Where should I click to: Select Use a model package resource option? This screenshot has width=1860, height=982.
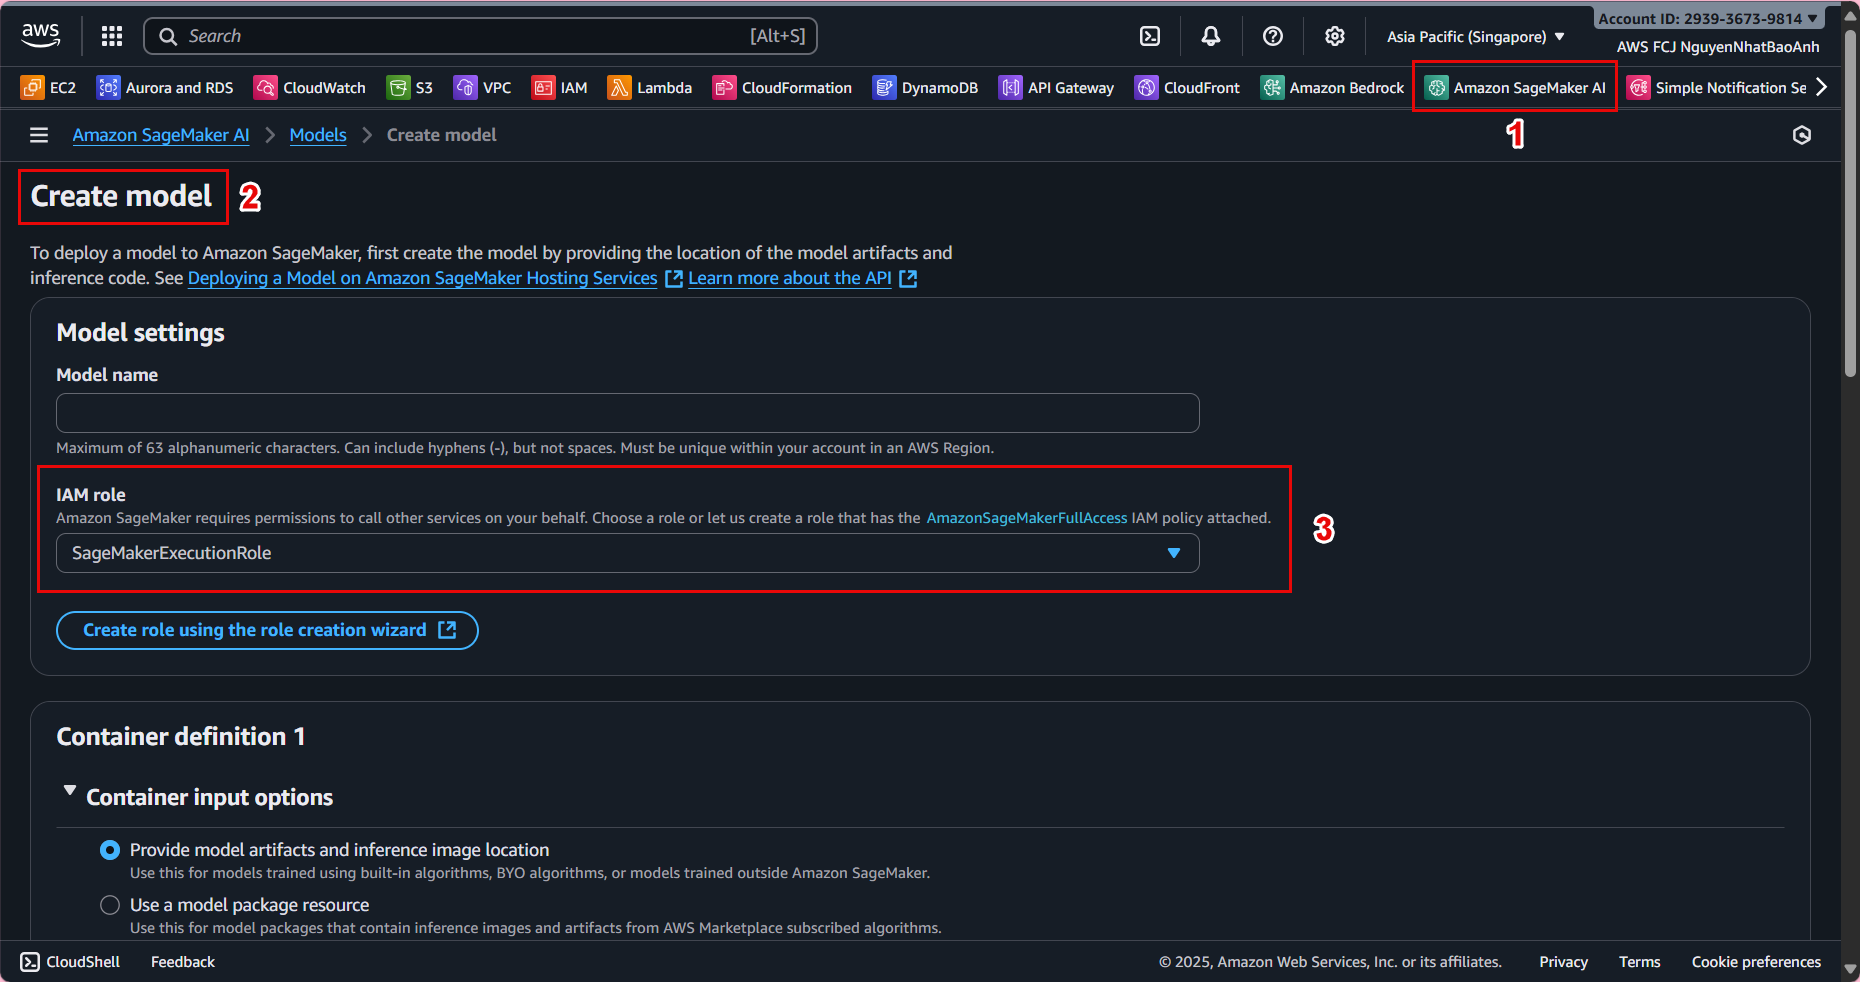[110, 905]
